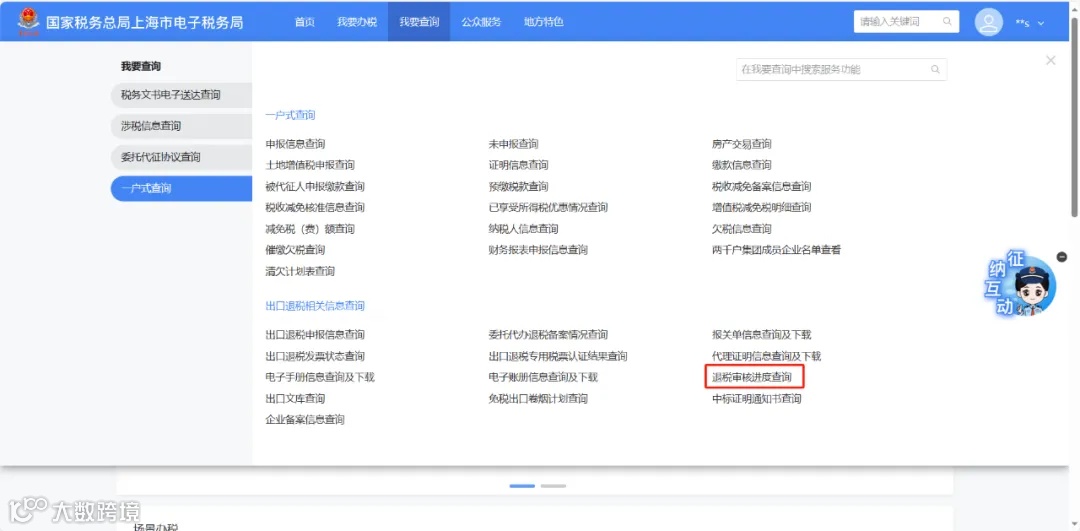Open 证明信息查询

[519, 165]
